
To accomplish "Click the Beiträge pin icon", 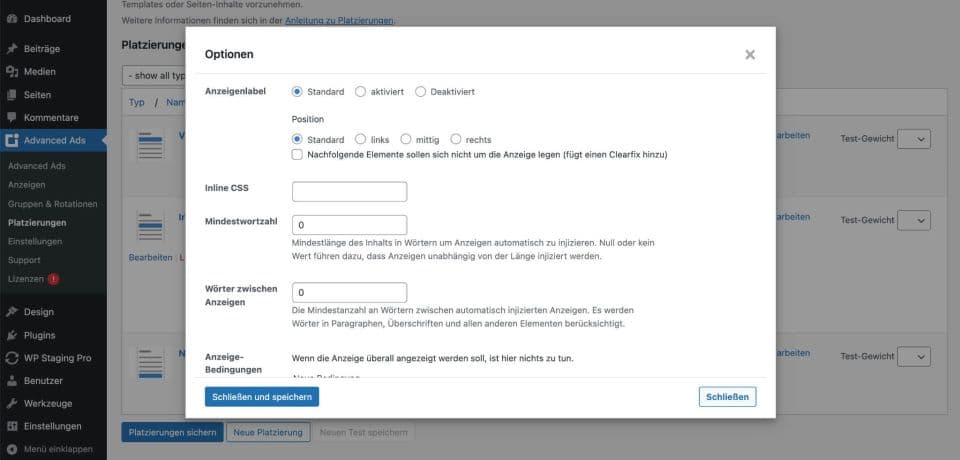I will coord(12,49).
